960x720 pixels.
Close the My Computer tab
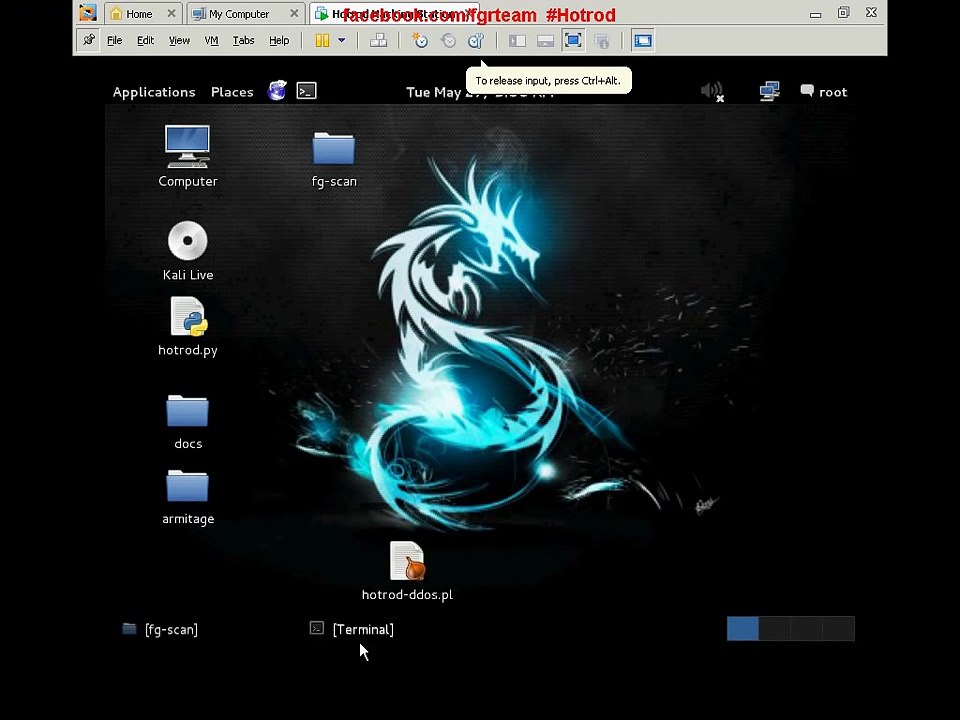click(x=294, y=13)
